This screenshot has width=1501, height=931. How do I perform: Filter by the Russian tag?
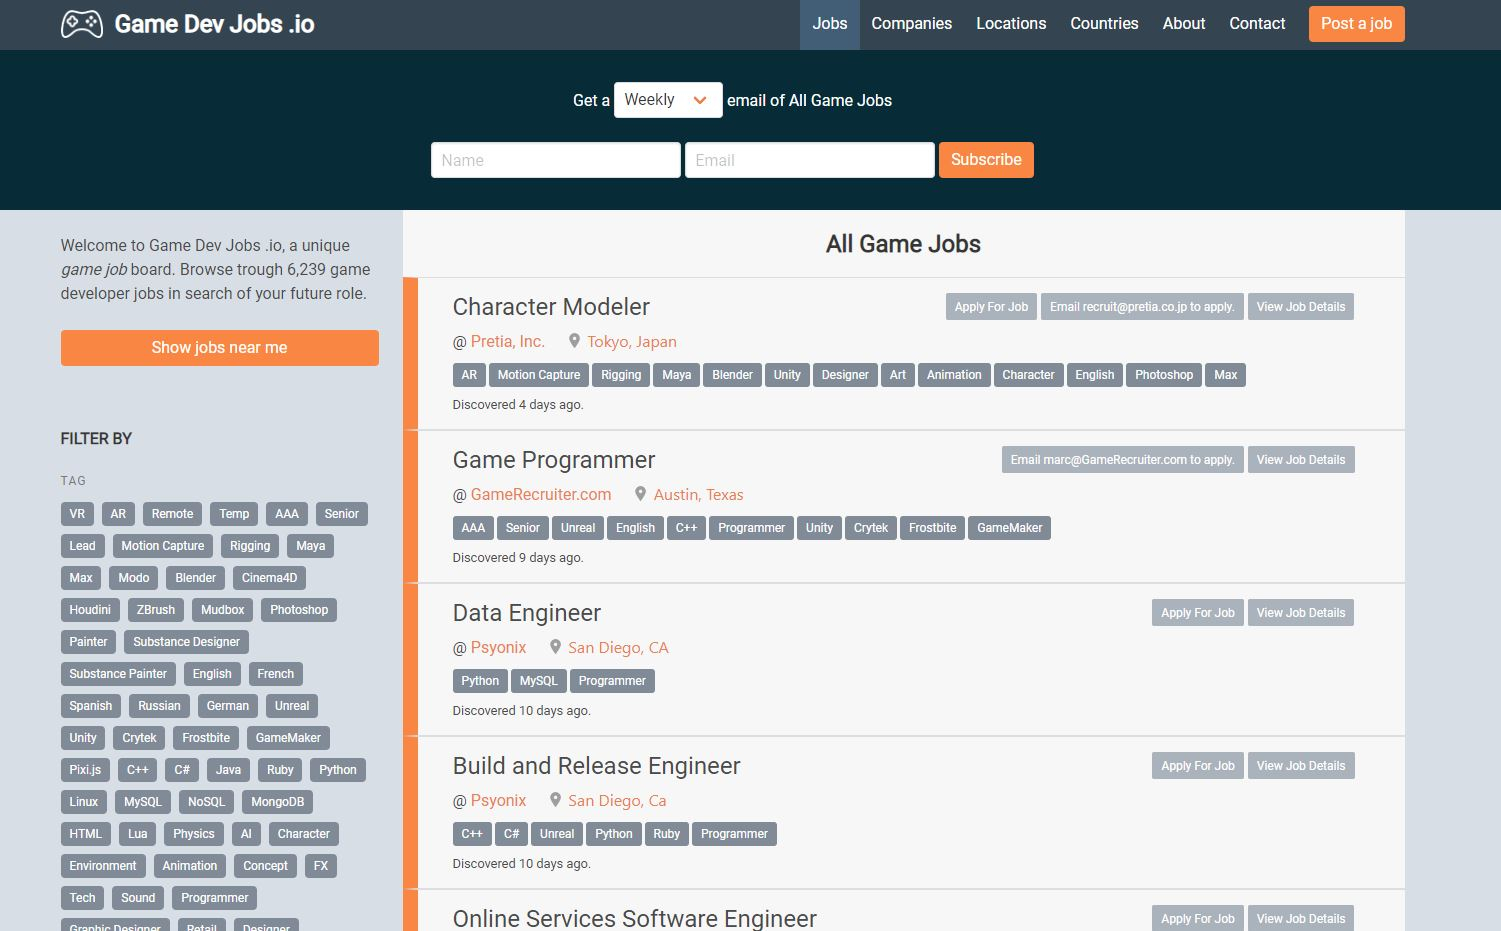pyautogui.click(x=159, y=706)
